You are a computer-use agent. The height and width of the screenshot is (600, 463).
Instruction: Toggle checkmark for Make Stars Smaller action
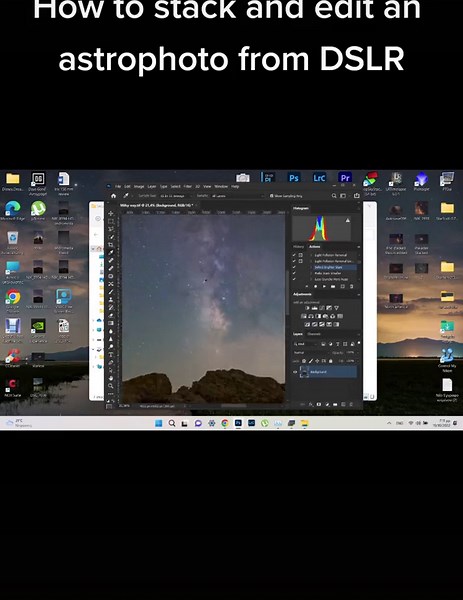coord(294,273)
